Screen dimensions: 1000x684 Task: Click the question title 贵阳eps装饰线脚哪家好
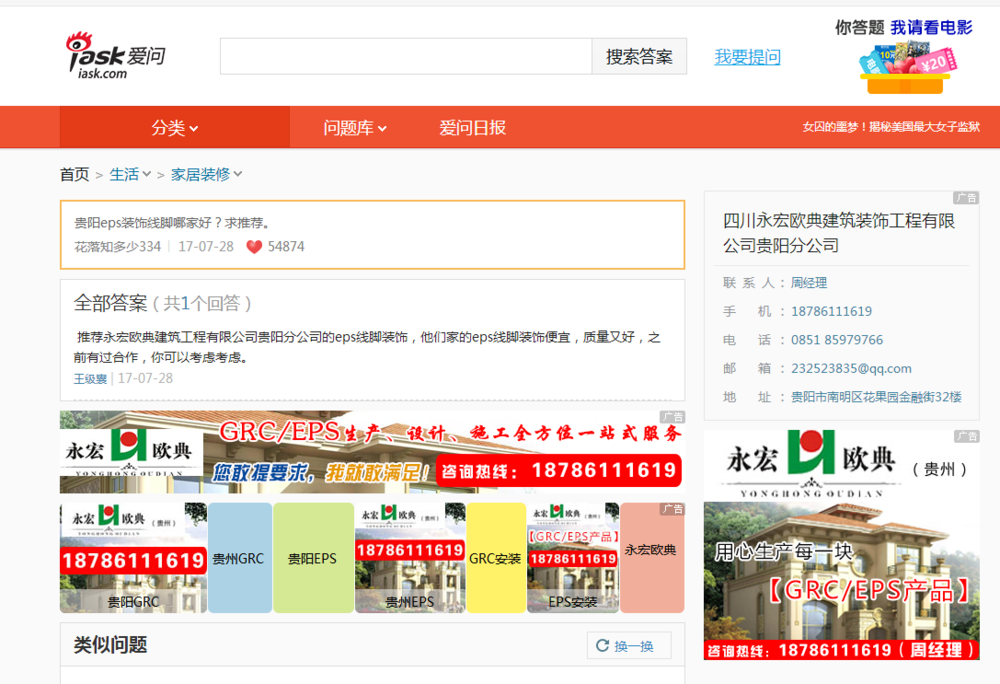point(172,222)
